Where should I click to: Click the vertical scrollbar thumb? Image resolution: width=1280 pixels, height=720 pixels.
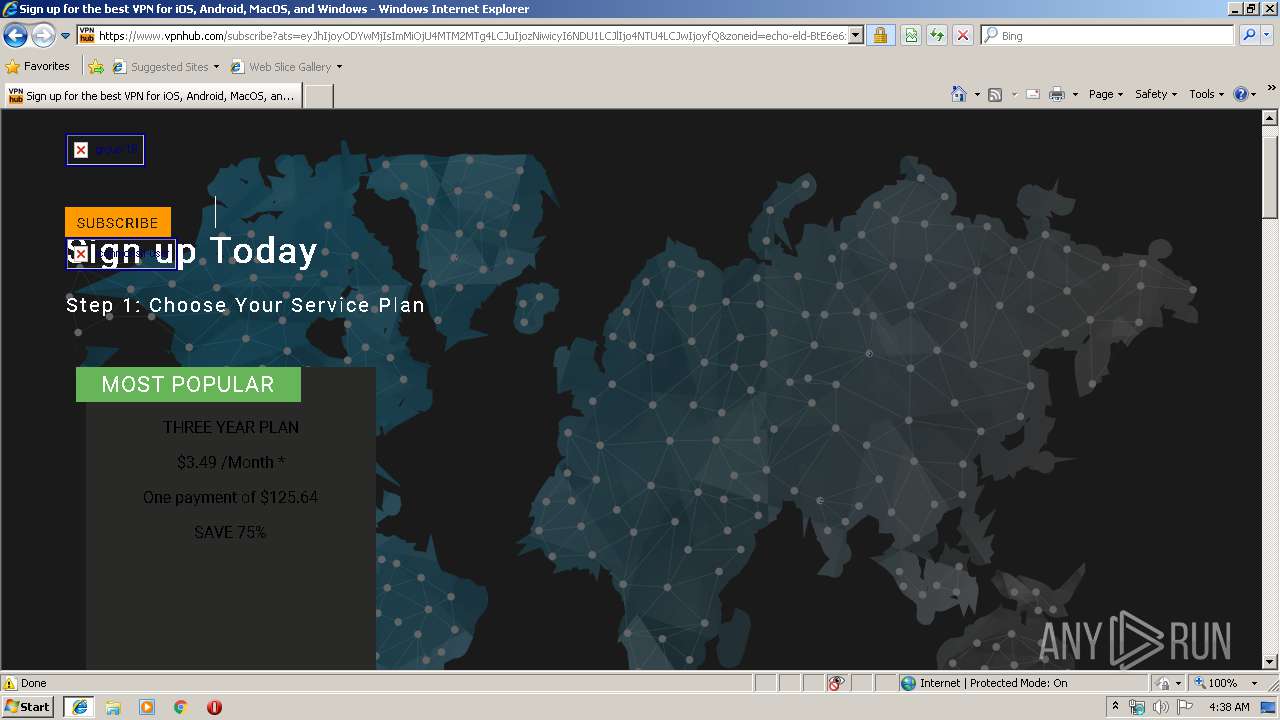click(1270, 175)
